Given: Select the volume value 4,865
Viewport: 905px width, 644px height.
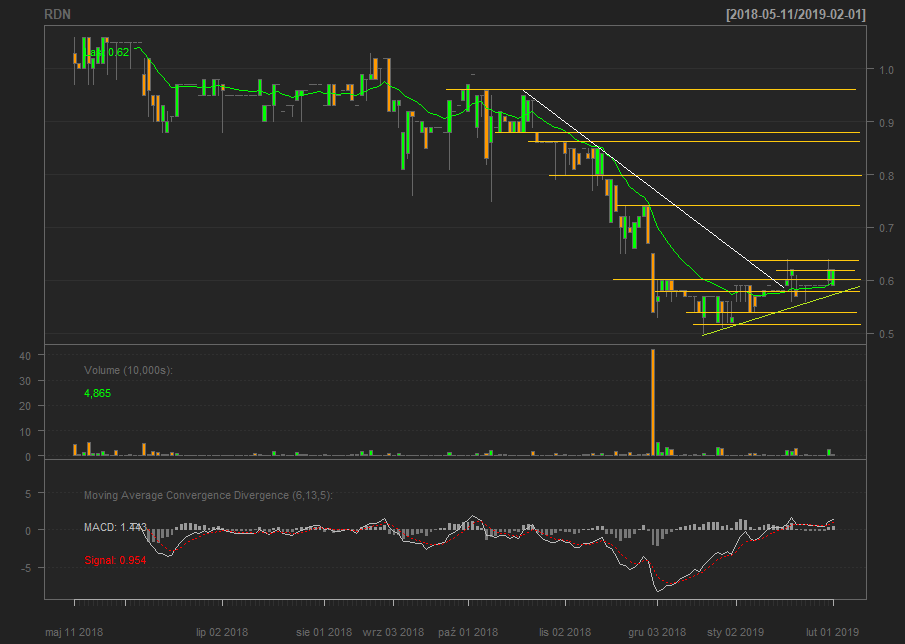Looking at the screenshot, I should click(x=98, y=394).
